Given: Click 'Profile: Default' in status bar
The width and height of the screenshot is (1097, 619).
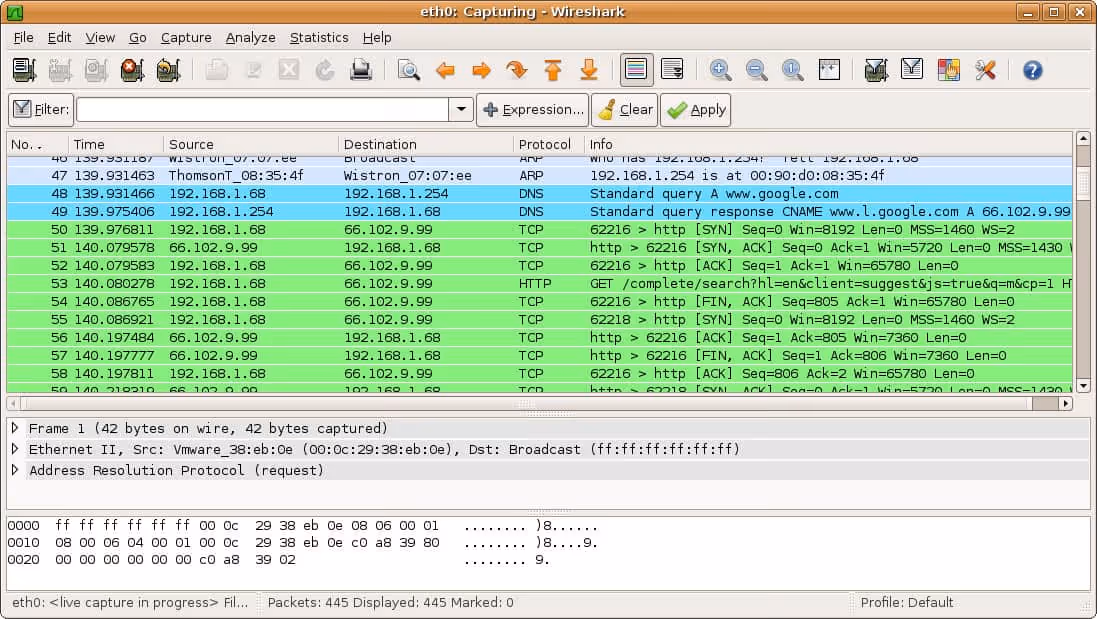Looking at the screenshot, I should [x=907, y=602].
